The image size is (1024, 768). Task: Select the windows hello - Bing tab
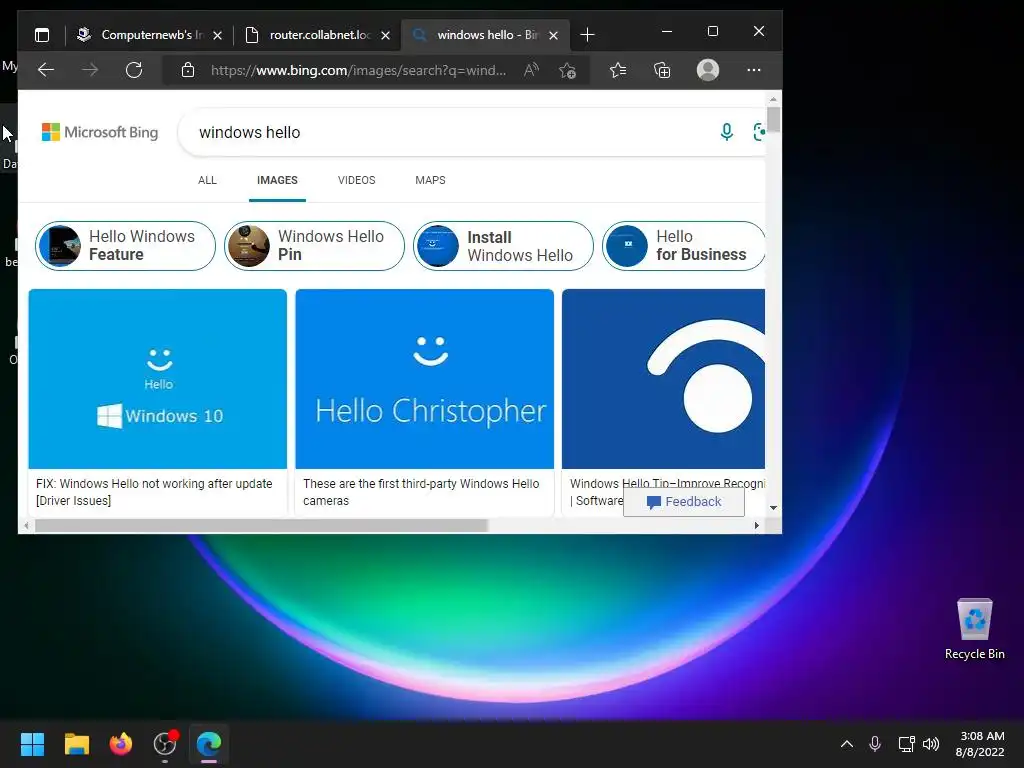pos(485,35)
